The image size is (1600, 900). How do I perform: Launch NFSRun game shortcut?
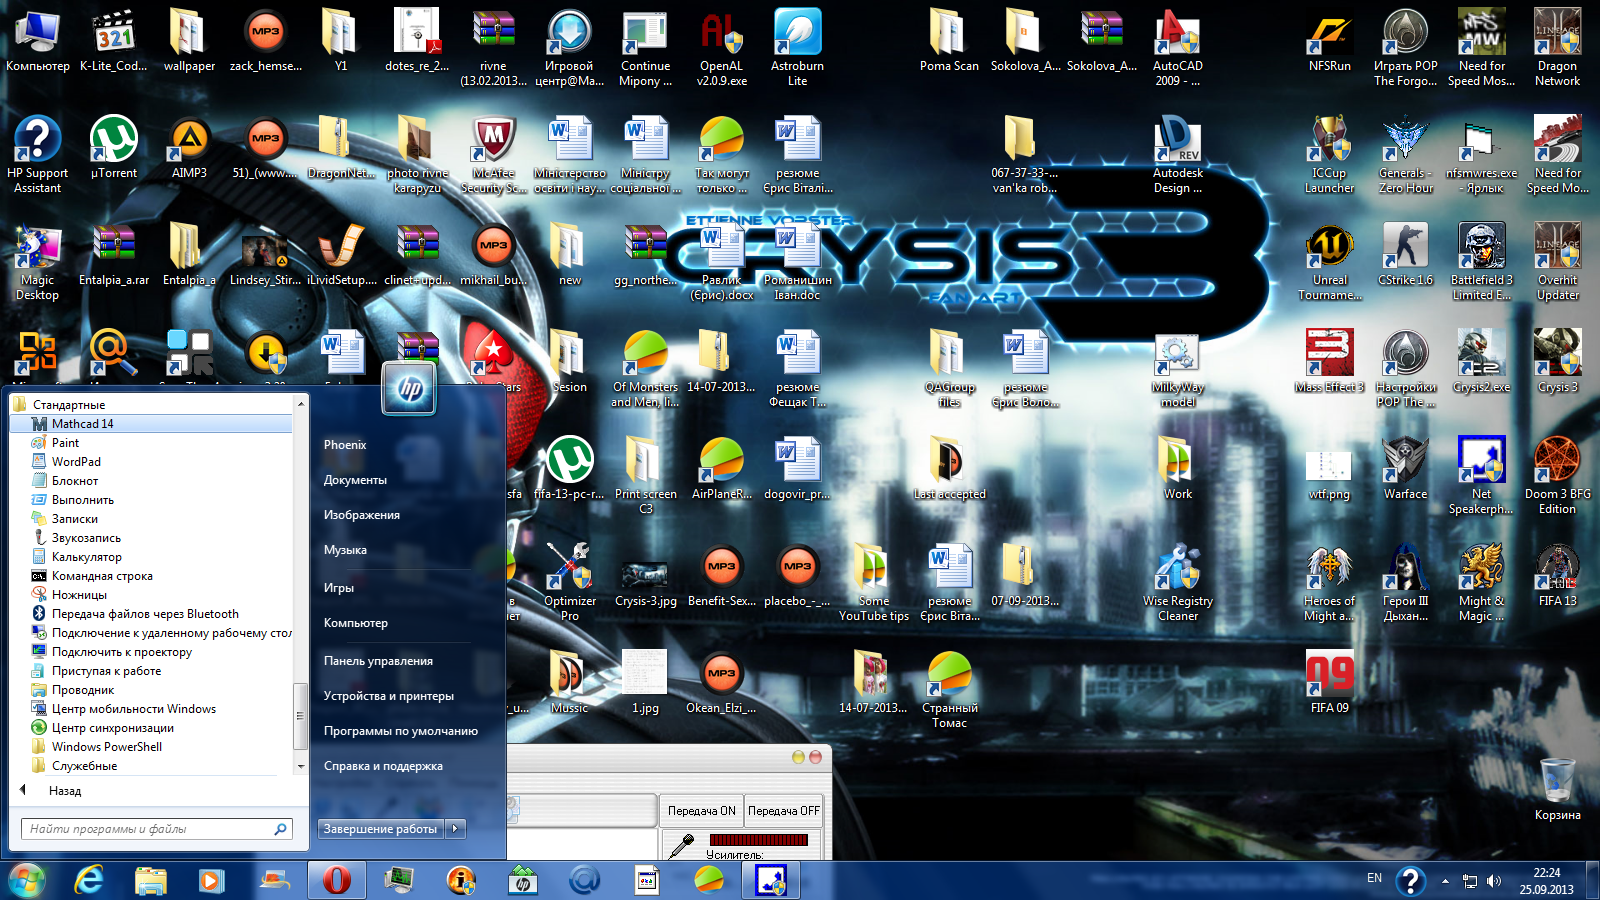pos(1330,40)
